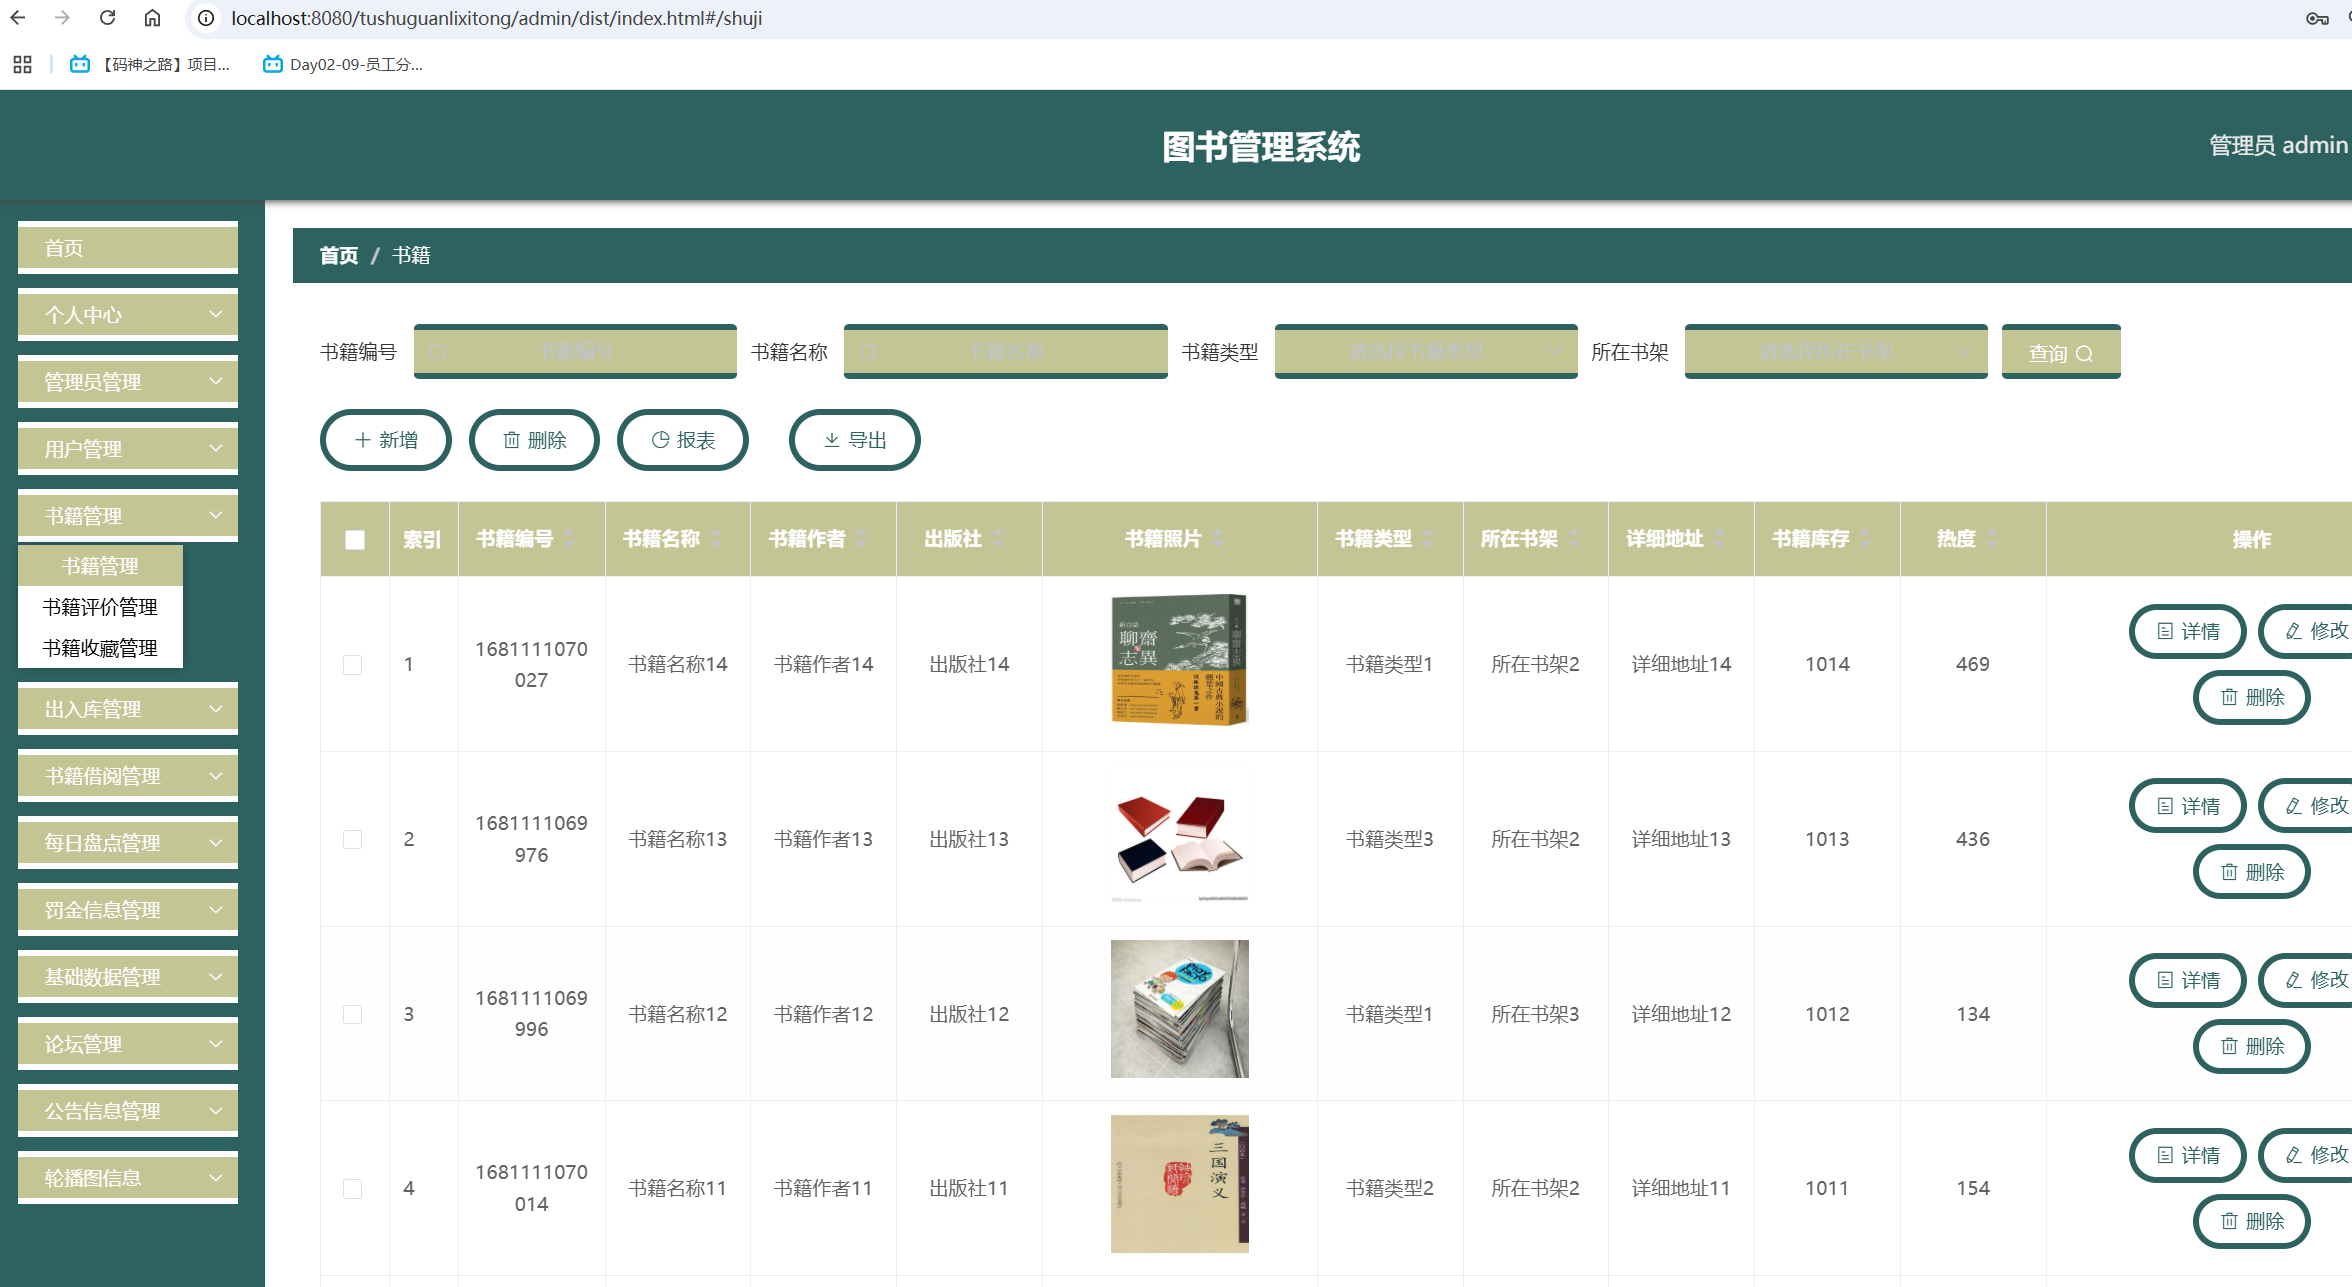Check the row for 书籍名称11
The image size is (2352, 1287).
pos(352,1188)
